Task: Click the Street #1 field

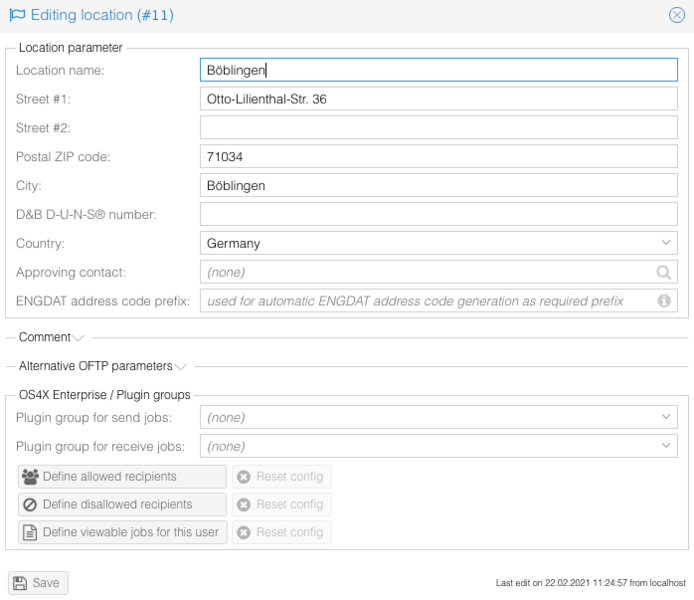Action: click(x=438, y=99)
